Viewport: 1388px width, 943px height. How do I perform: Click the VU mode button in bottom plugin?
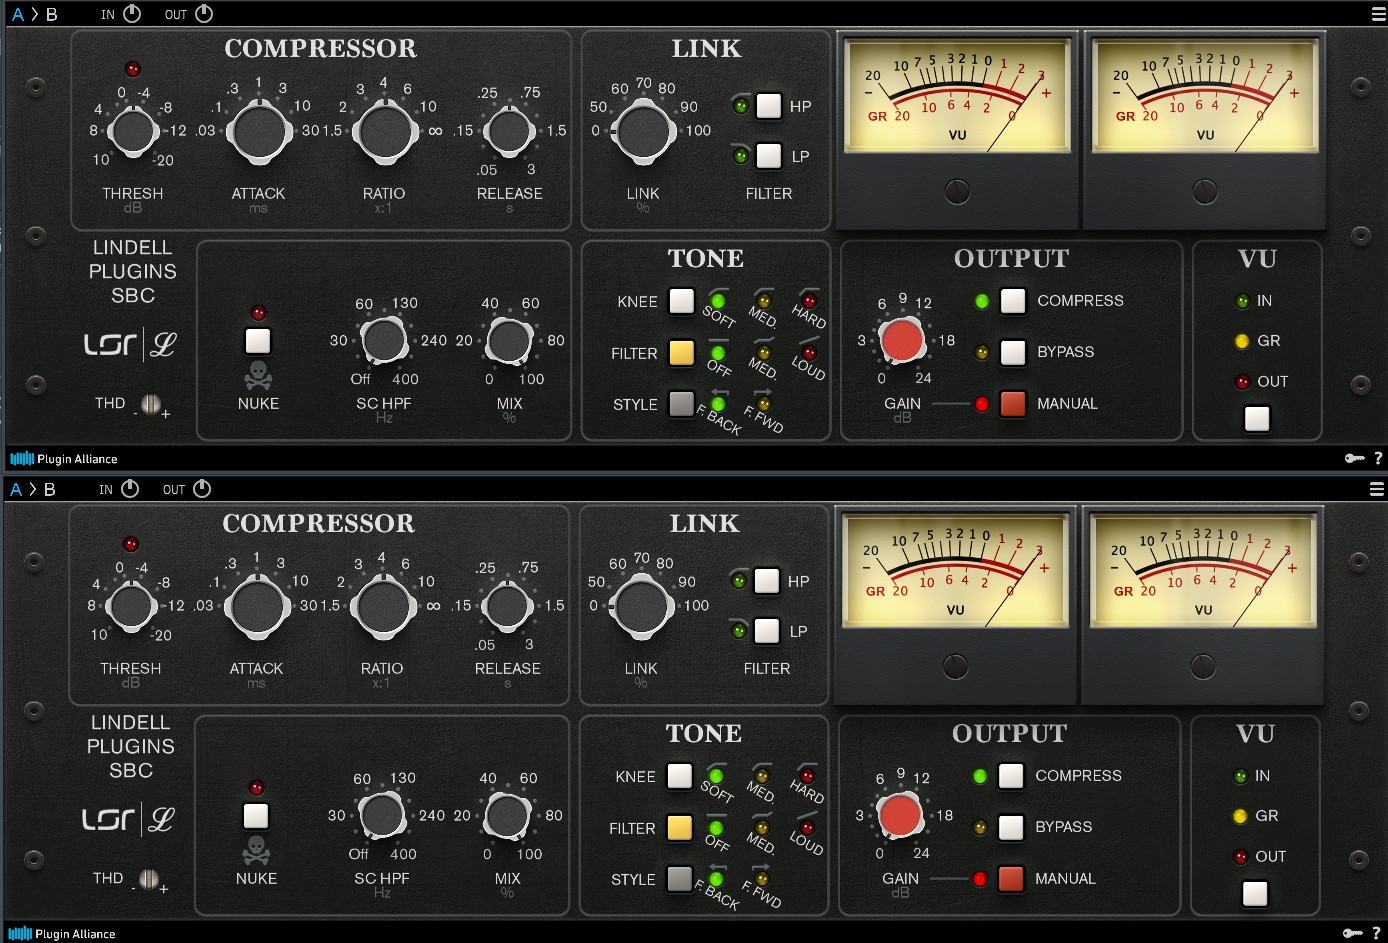(x=1255, y=894)
